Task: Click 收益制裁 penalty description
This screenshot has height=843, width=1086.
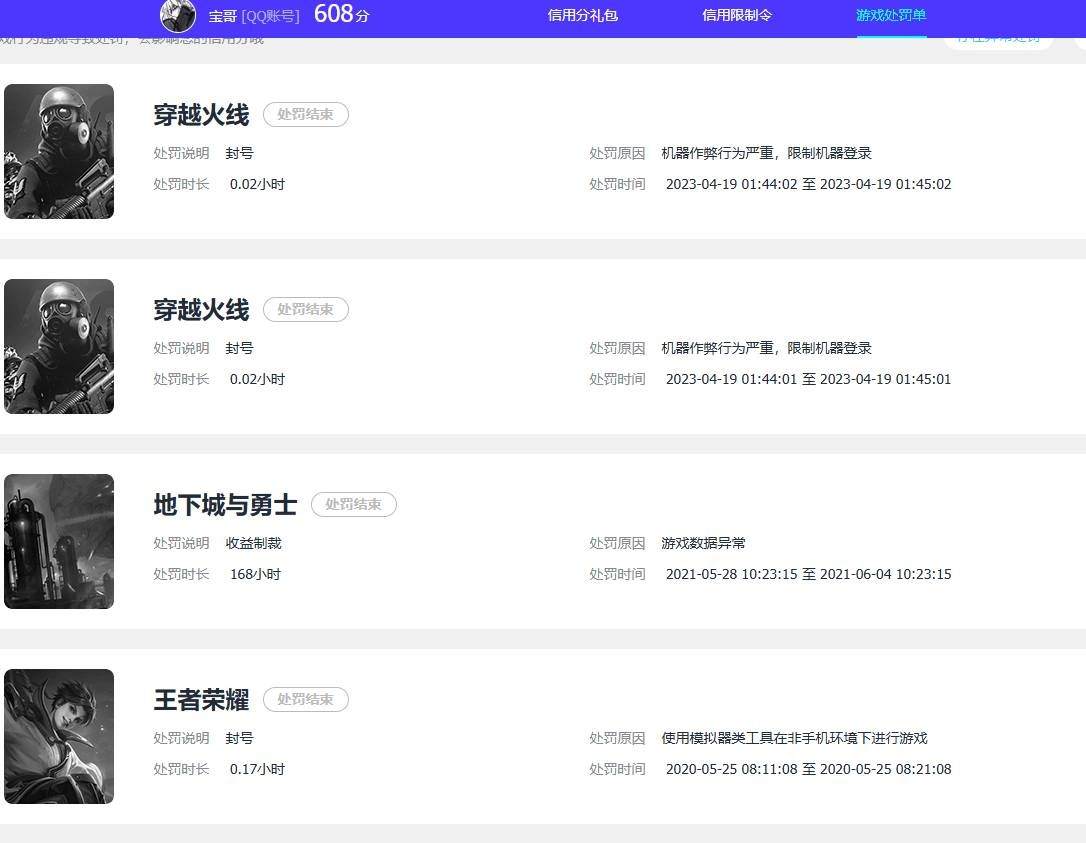Action: pos(253,544)
